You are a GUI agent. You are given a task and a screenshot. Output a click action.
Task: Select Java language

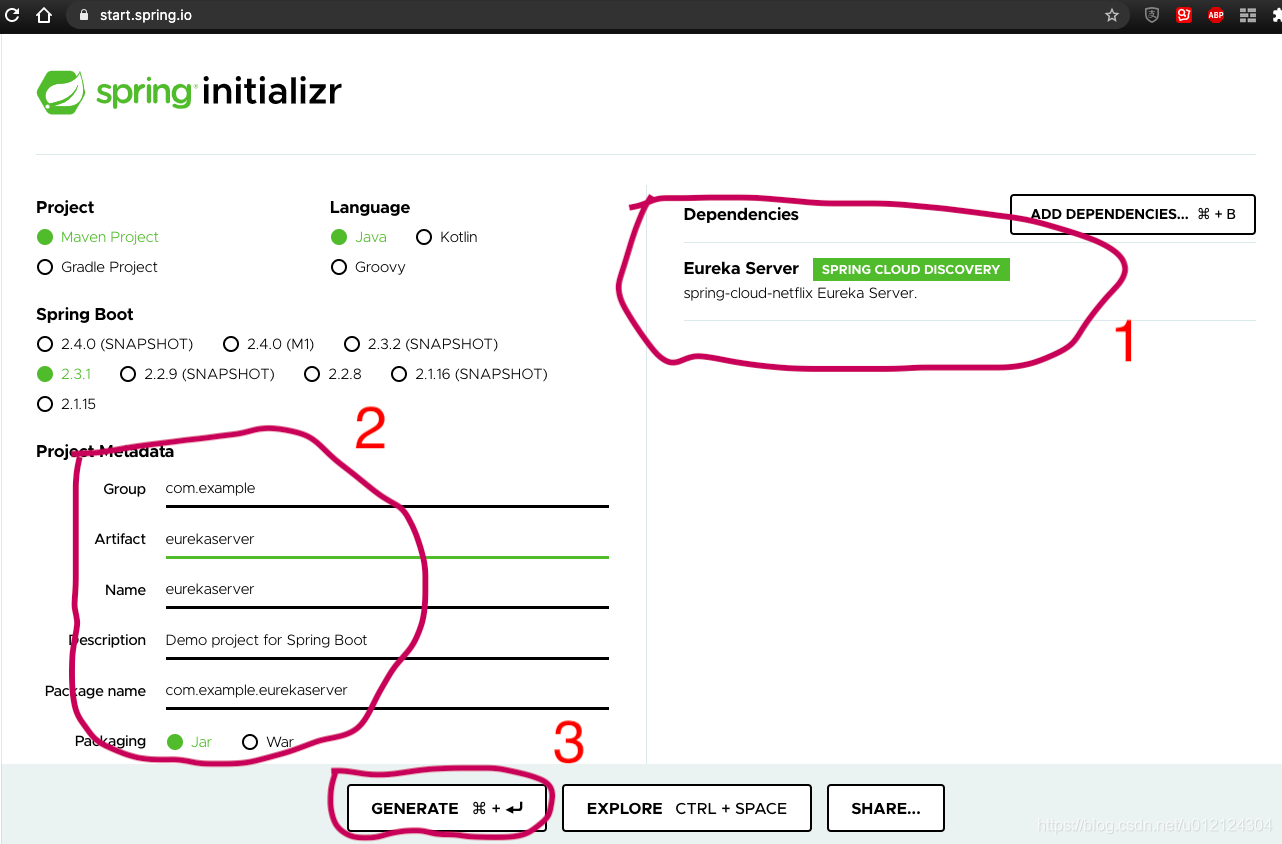click(x=358, y=237)
